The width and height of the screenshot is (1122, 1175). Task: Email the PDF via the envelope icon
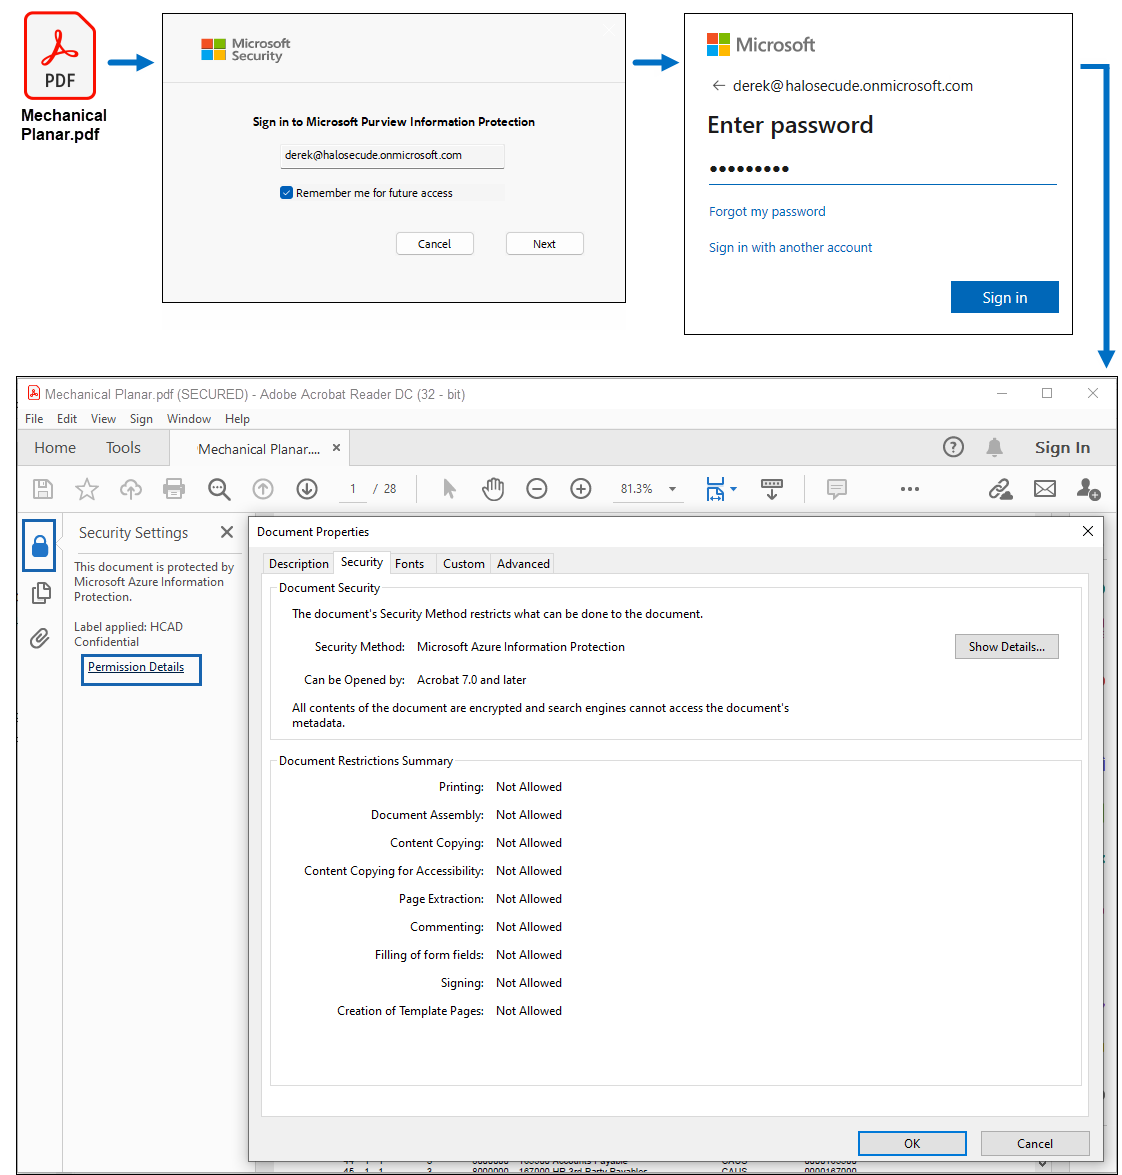1045,489
